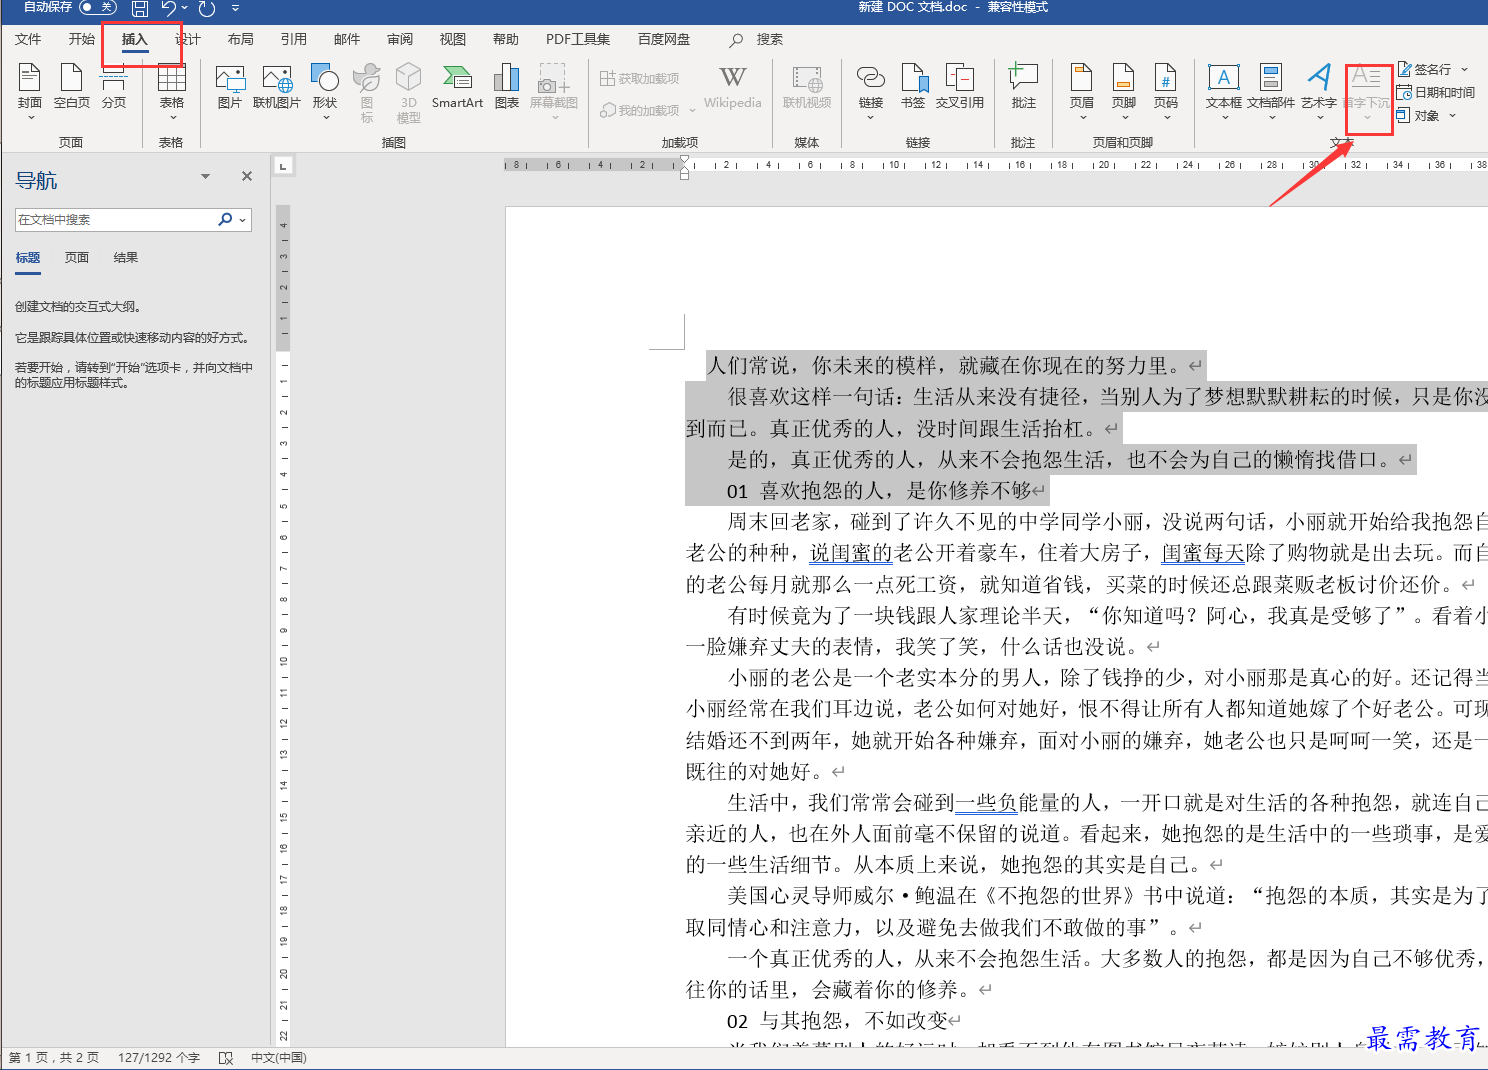Screen dimensions: 1488x1070
Task: Open the header (页眉) menu
Action: tap(1082, 90)
